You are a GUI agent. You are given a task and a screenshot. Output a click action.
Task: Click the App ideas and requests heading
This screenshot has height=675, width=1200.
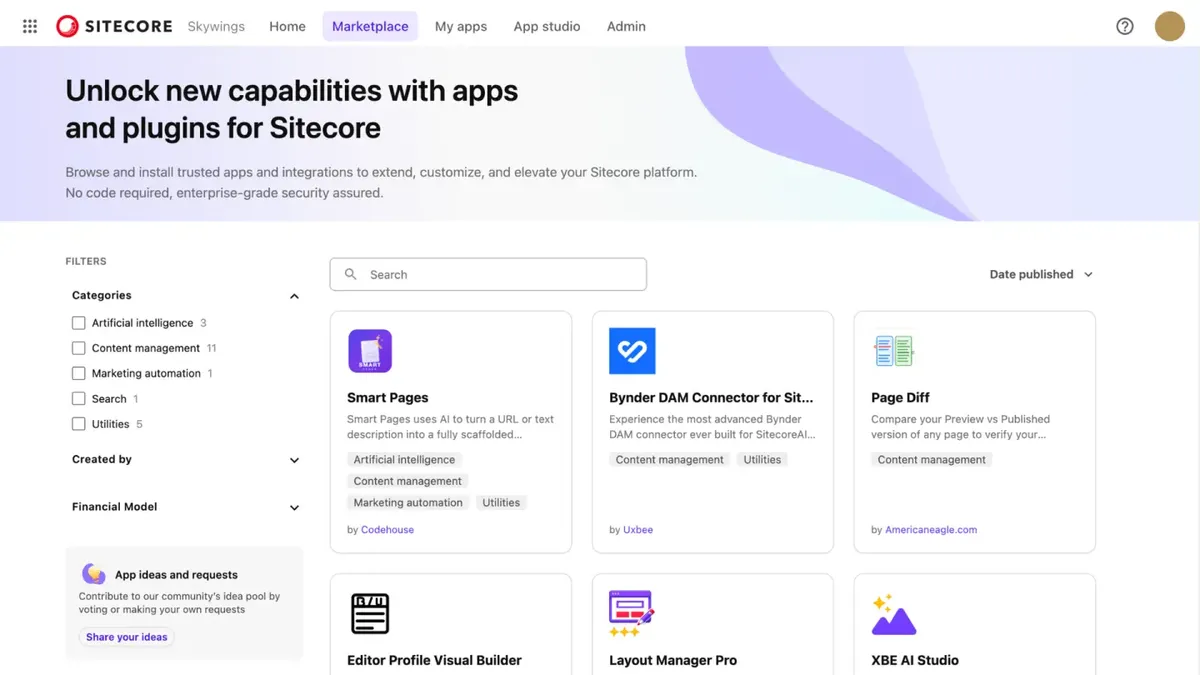coord(176,575)
